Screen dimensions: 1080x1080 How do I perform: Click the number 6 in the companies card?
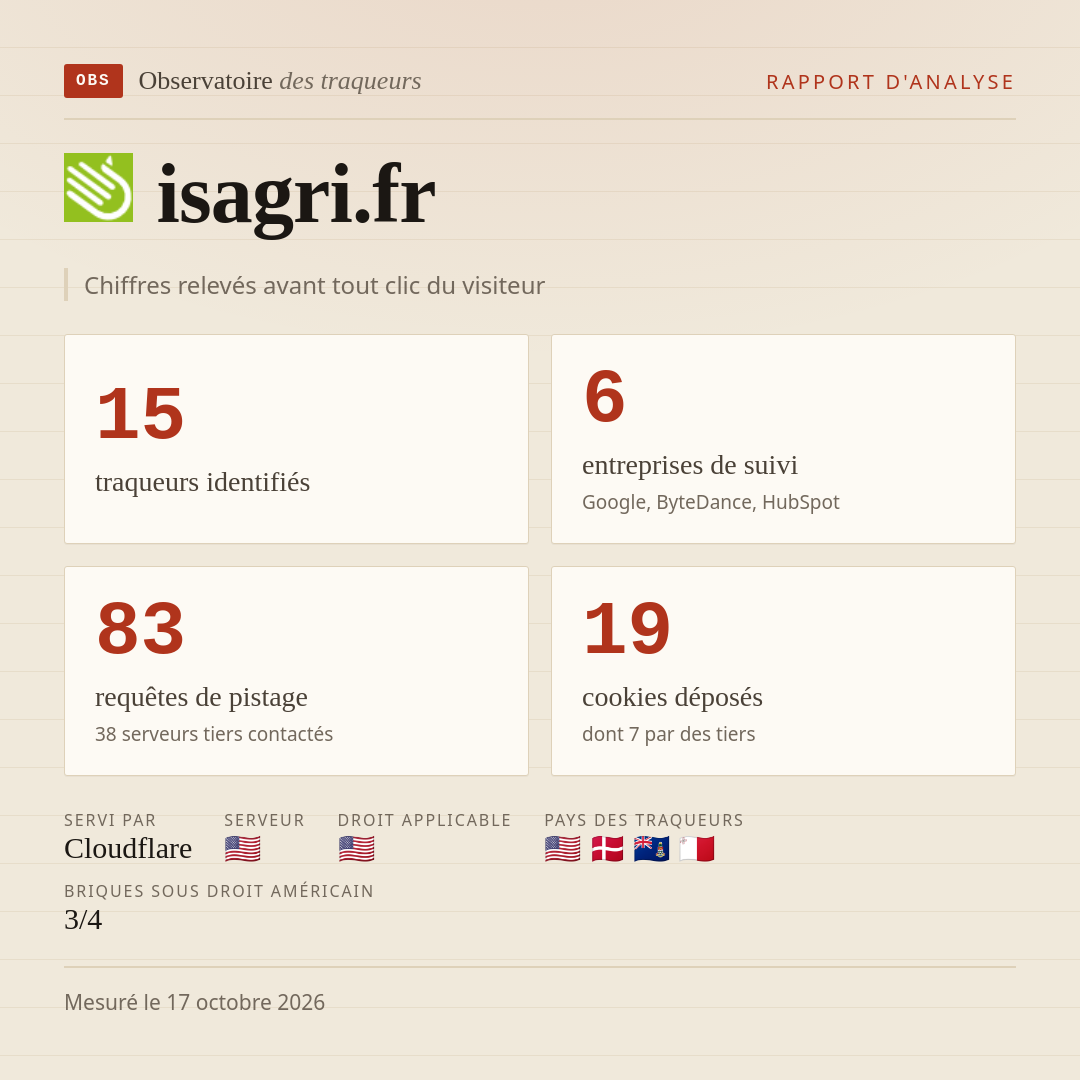tap(604, 397)
